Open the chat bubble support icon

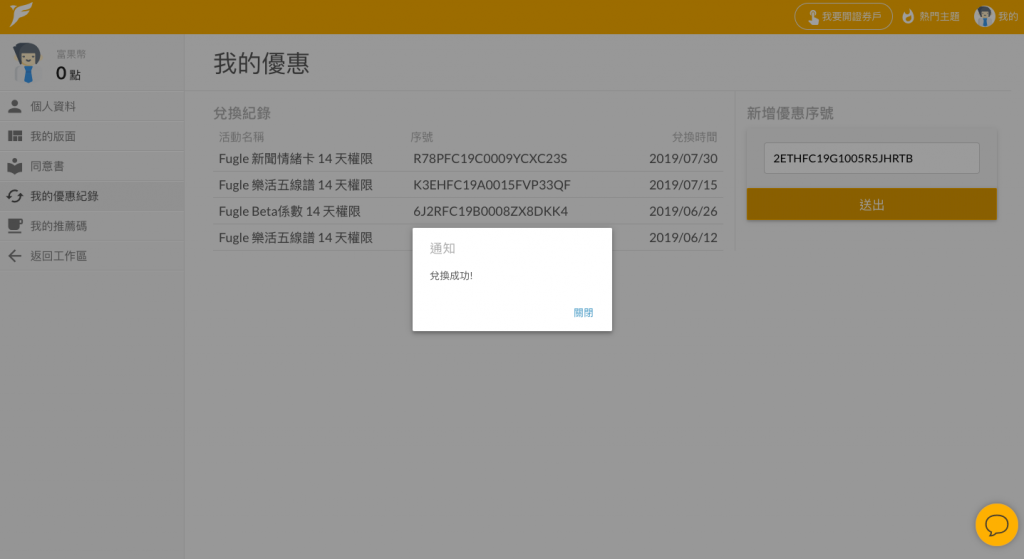tap(997, 524)
